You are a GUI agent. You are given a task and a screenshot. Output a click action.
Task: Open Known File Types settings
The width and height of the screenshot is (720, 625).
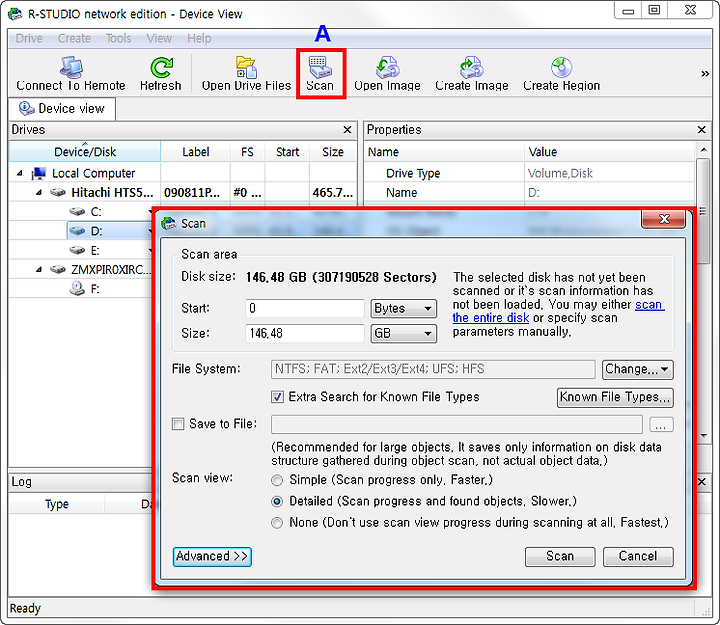(615, 397)
